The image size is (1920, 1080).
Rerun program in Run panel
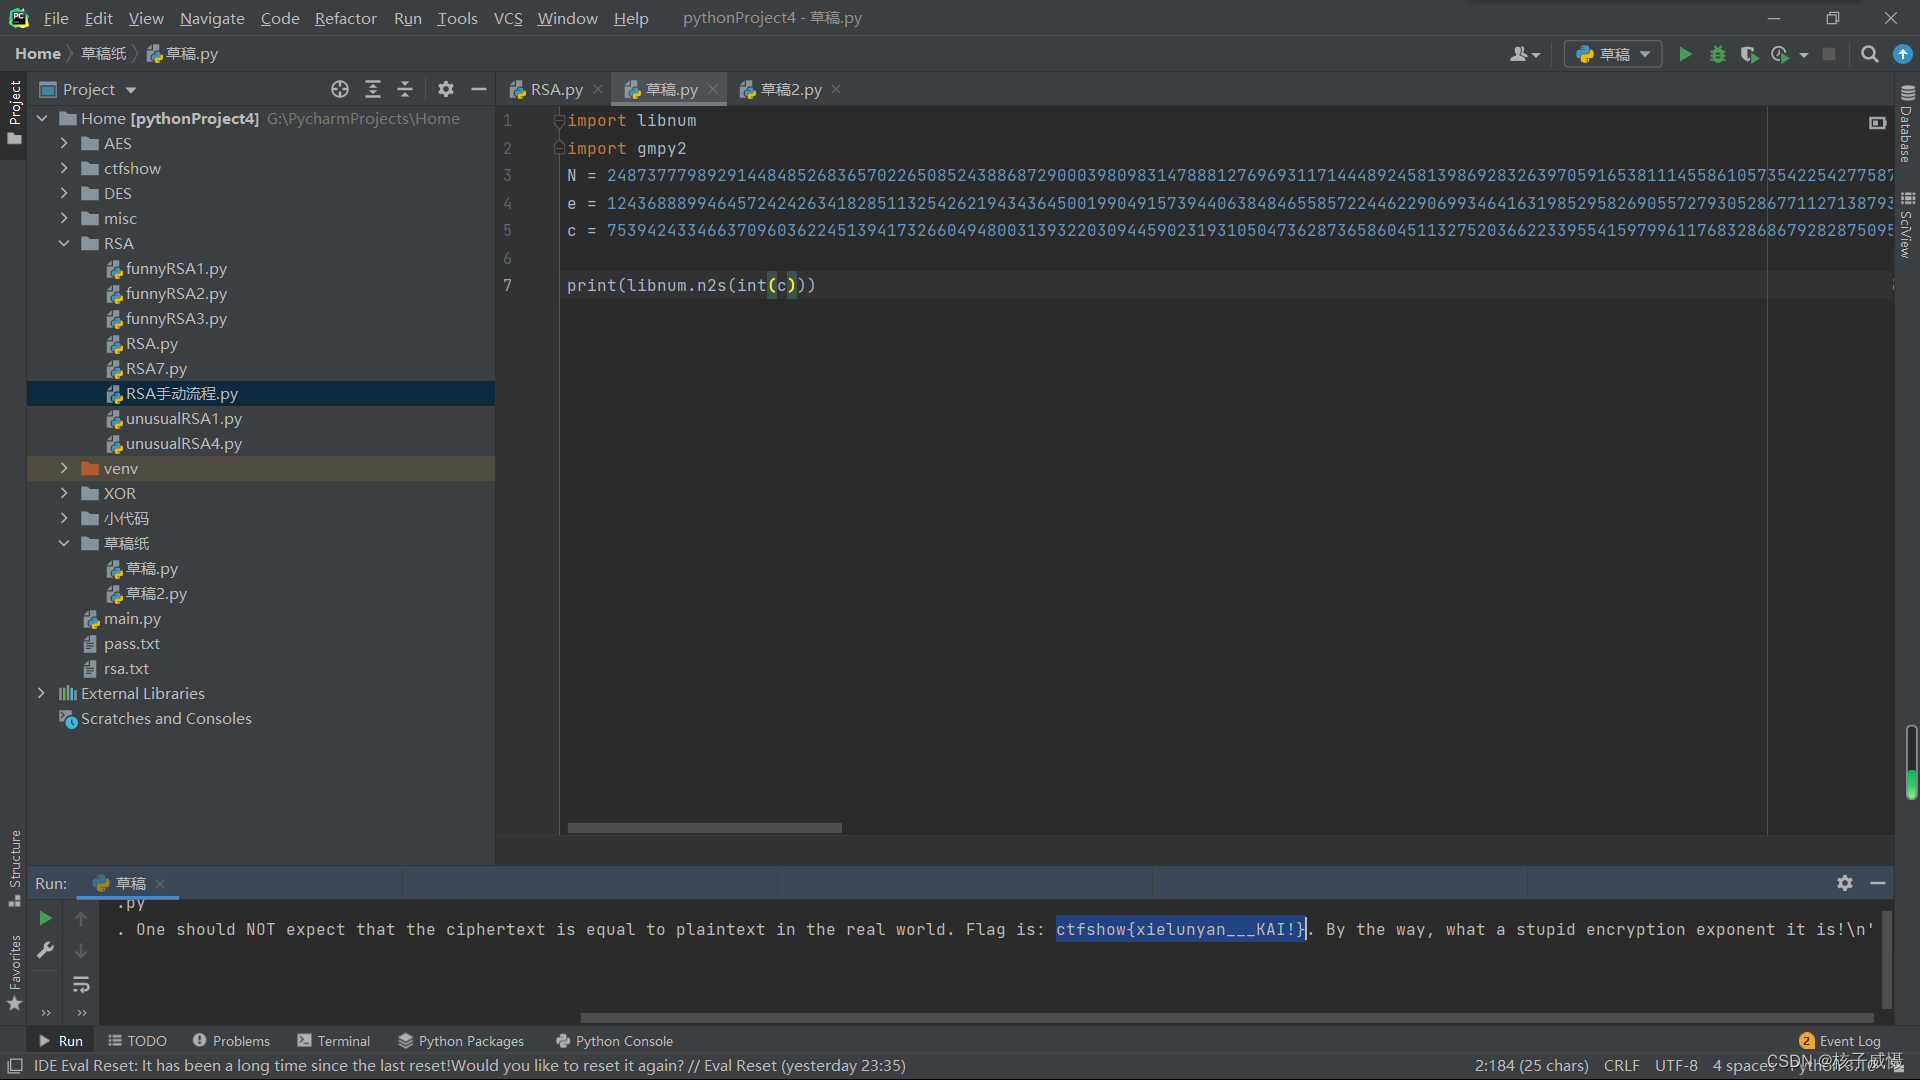point(45,918)
